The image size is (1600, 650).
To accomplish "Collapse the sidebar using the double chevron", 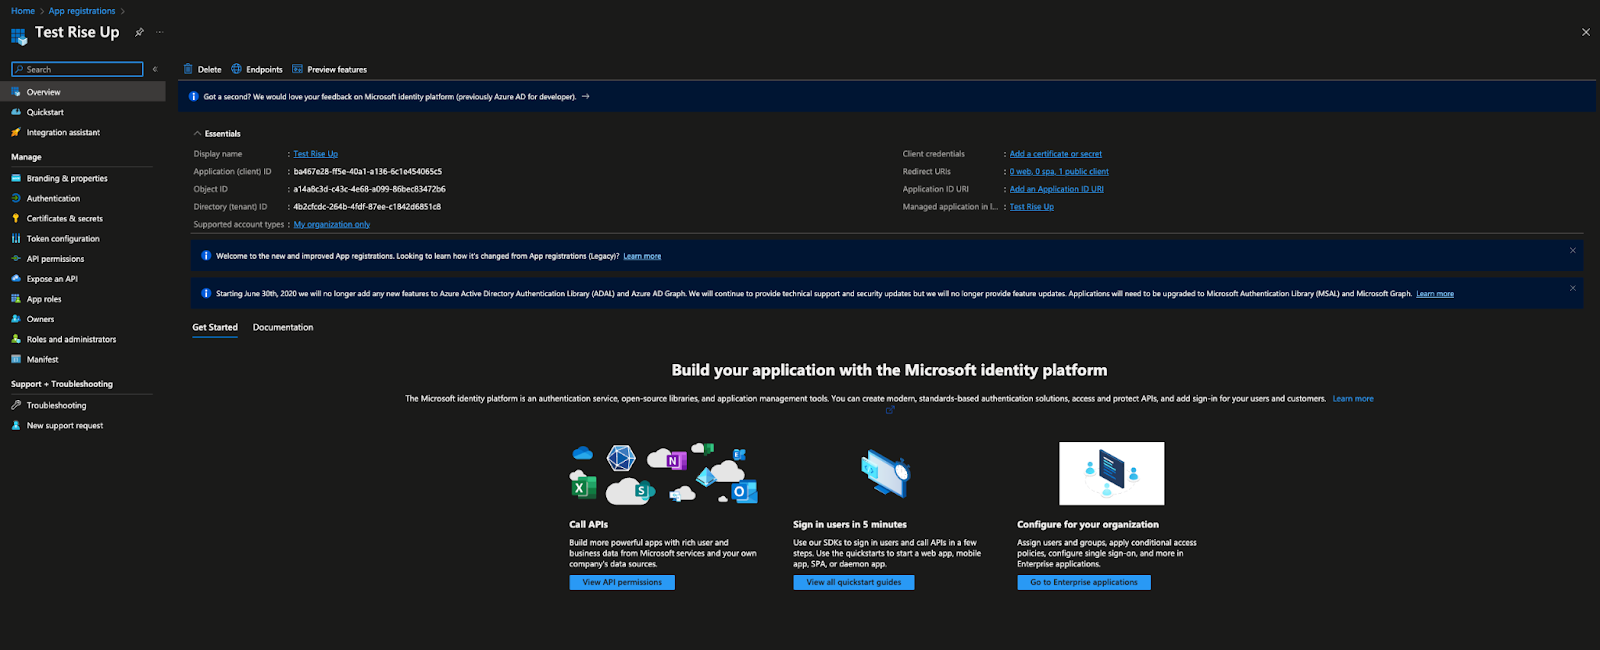I will 155,69.
